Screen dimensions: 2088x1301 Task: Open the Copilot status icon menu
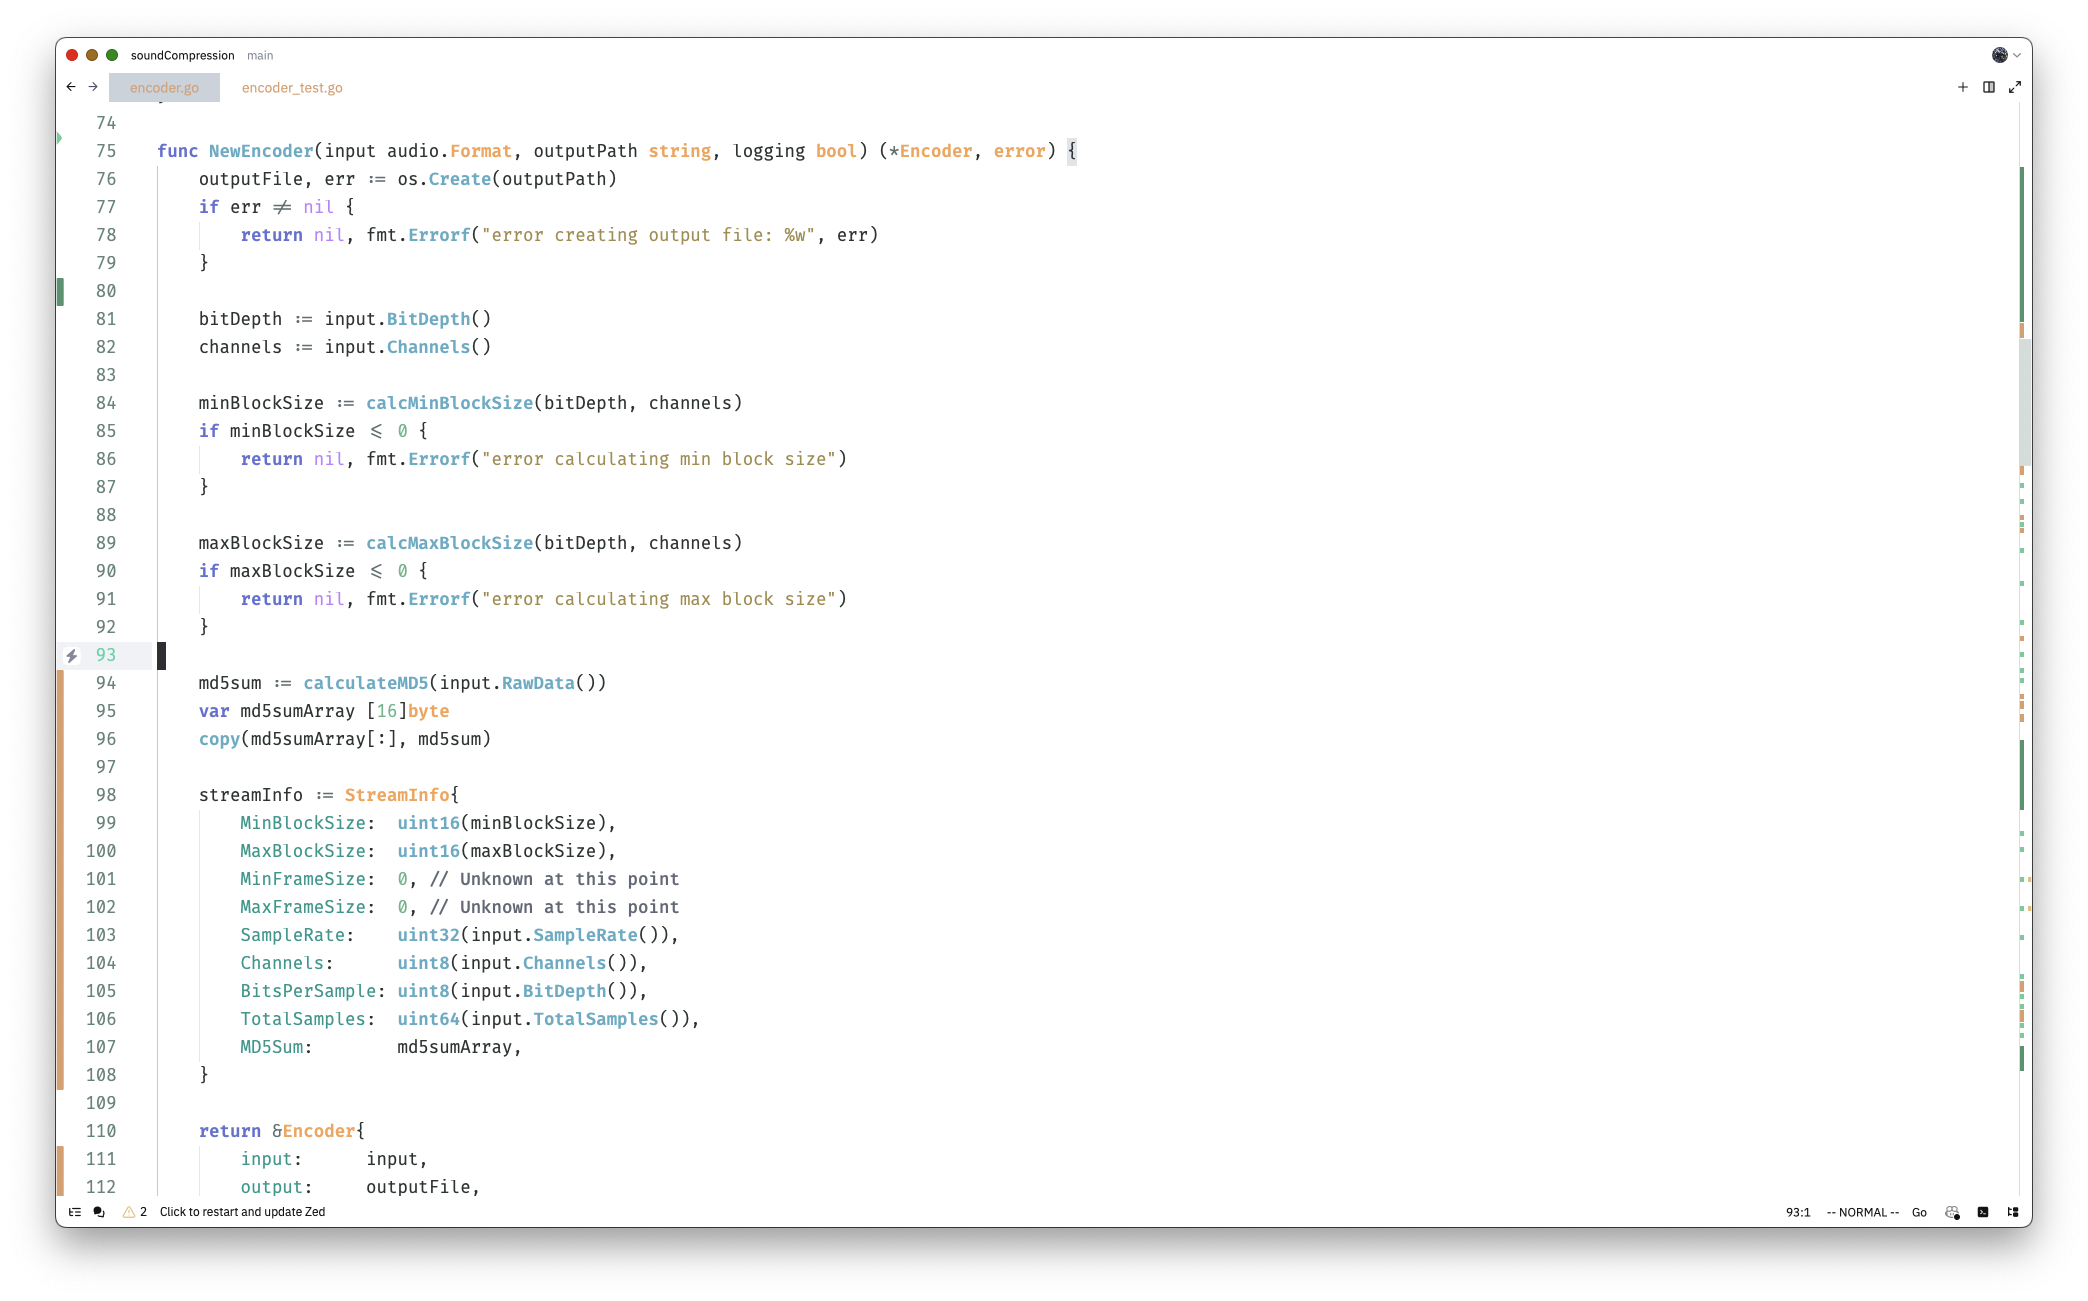(x=1952, y=1212)
